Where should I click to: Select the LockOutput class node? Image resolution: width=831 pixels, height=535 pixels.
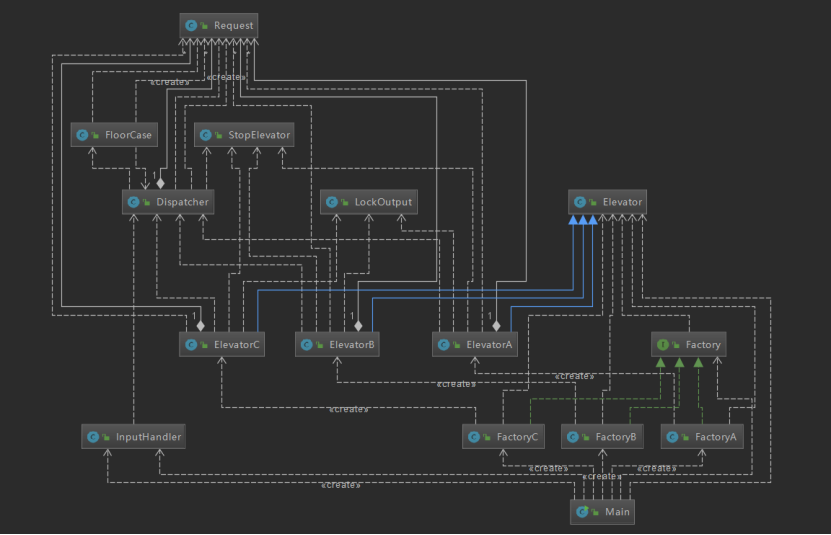click(x=369, y=202)
